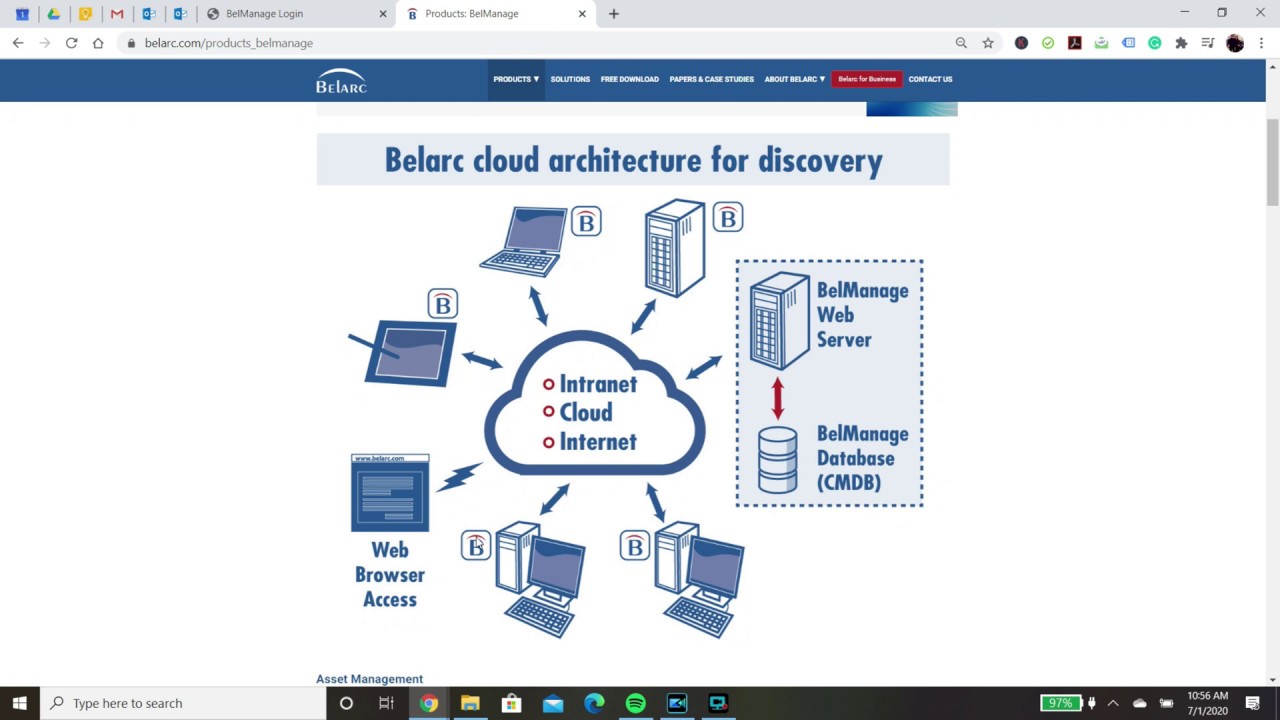1280x720 pixels.
Task: Open the blue tag extension
Action: [x=1128, y=43]
